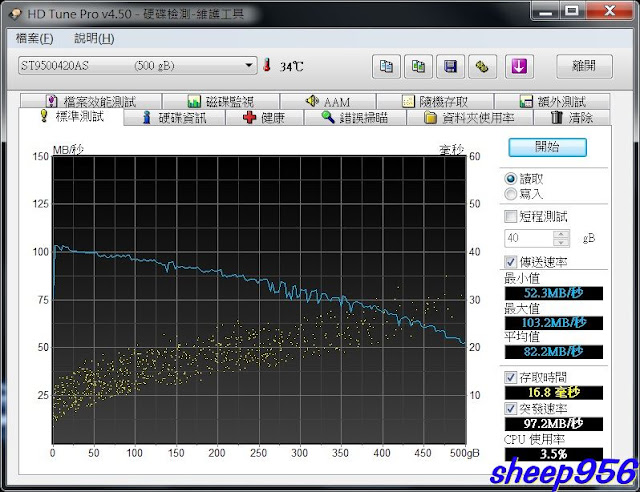
Task: Click the 34℃ temperature reading
Action: (x=292, y=66)
